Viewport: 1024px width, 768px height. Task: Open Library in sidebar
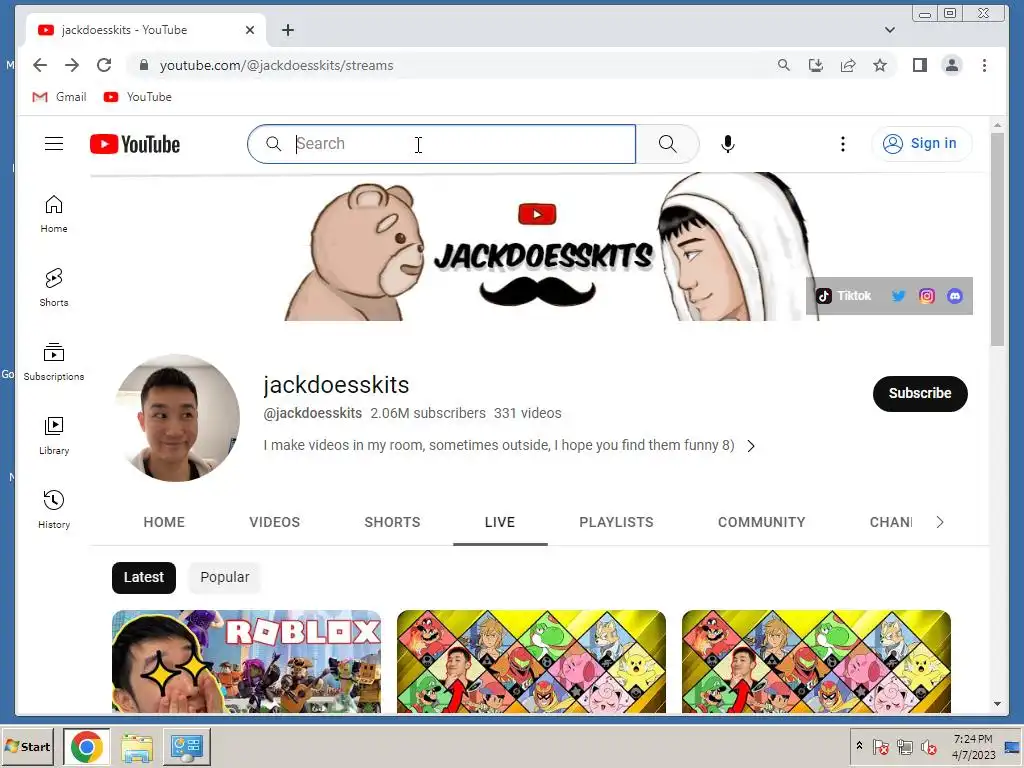click(x=54, y=436)
